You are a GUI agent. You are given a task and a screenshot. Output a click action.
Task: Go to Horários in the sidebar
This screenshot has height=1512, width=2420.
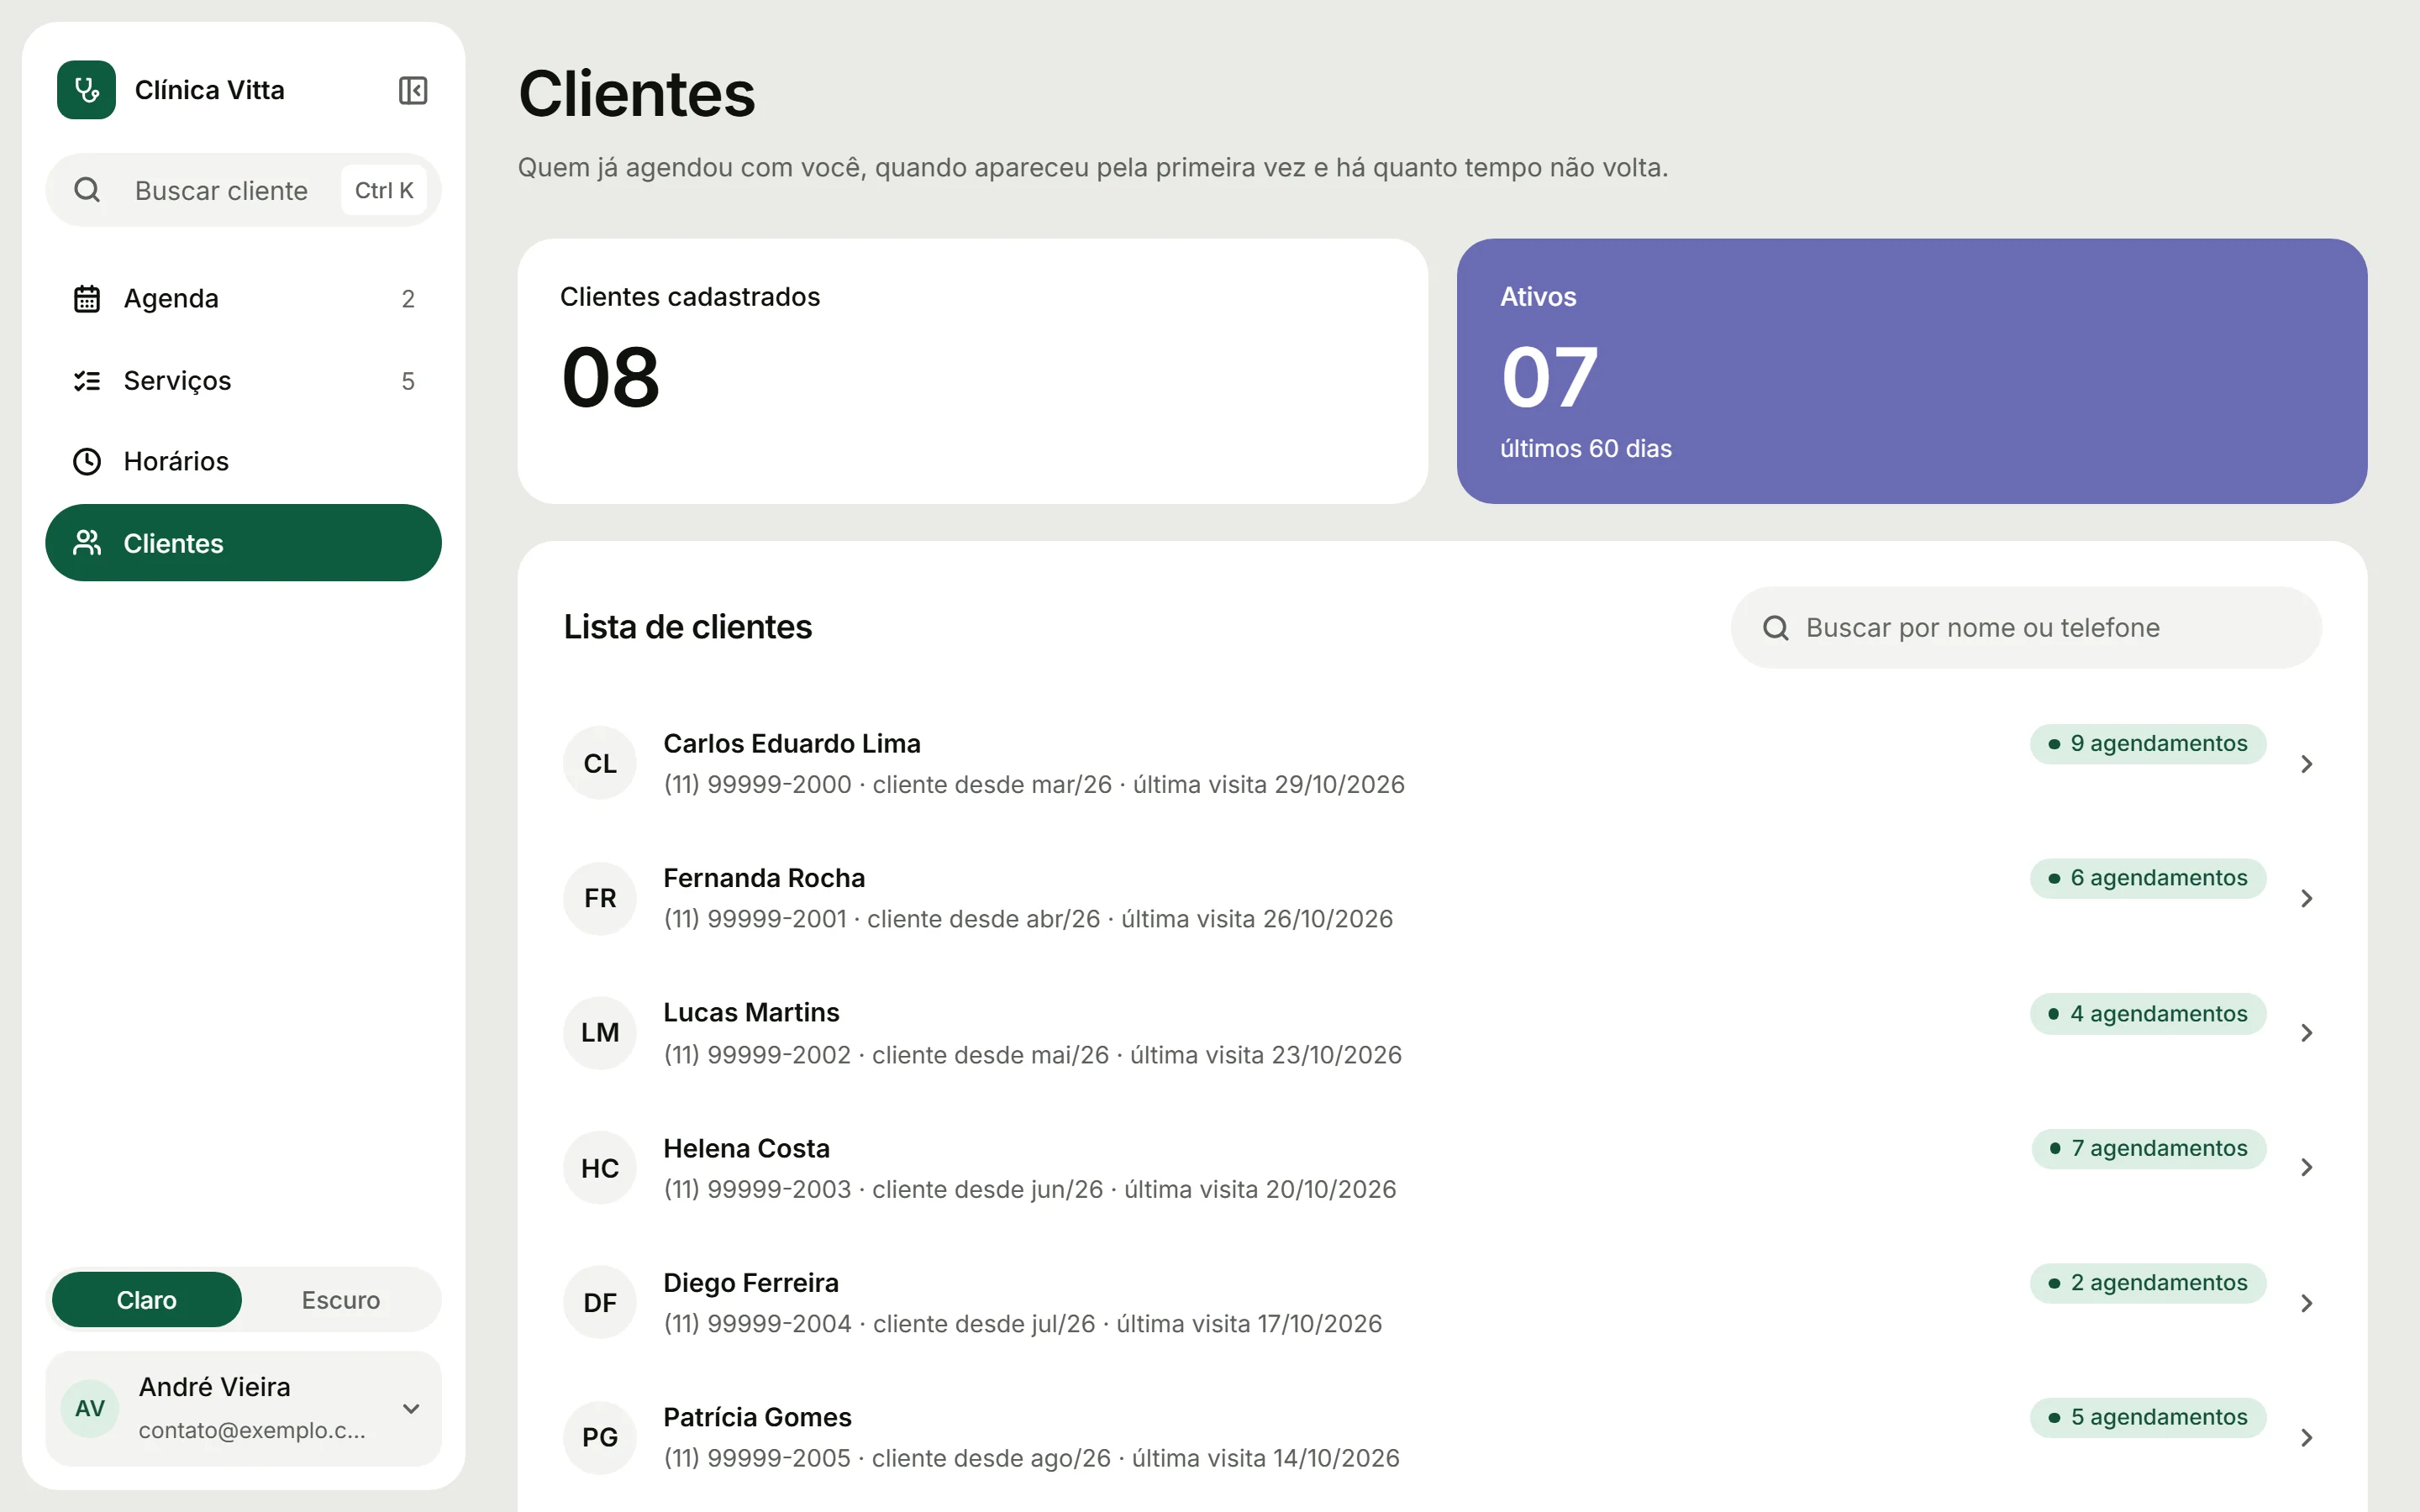[x=243, y=461]
